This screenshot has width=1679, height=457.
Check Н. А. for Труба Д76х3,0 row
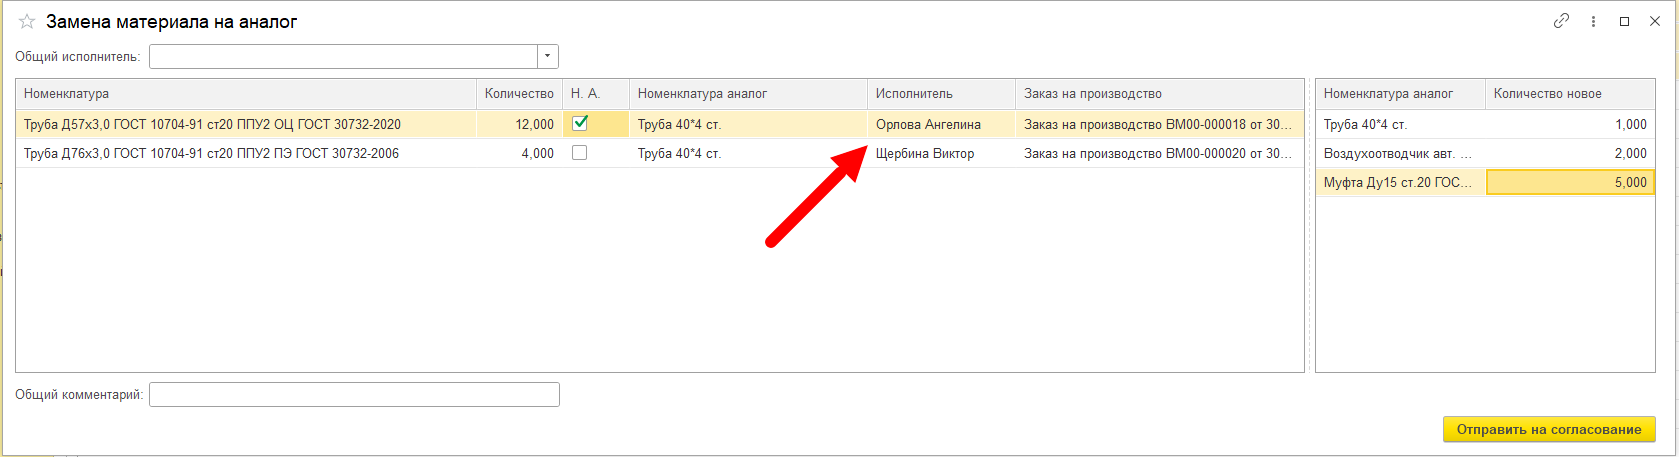click(579, 153)
